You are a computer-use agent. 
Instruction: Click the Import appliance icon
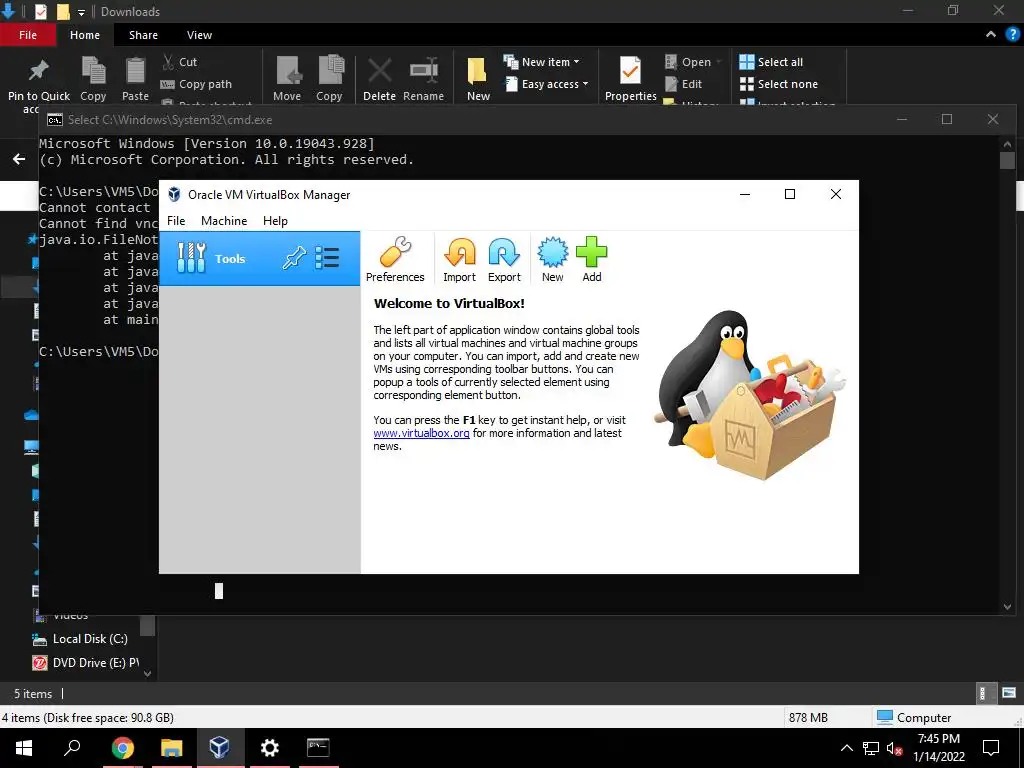(x=459, y=259)
